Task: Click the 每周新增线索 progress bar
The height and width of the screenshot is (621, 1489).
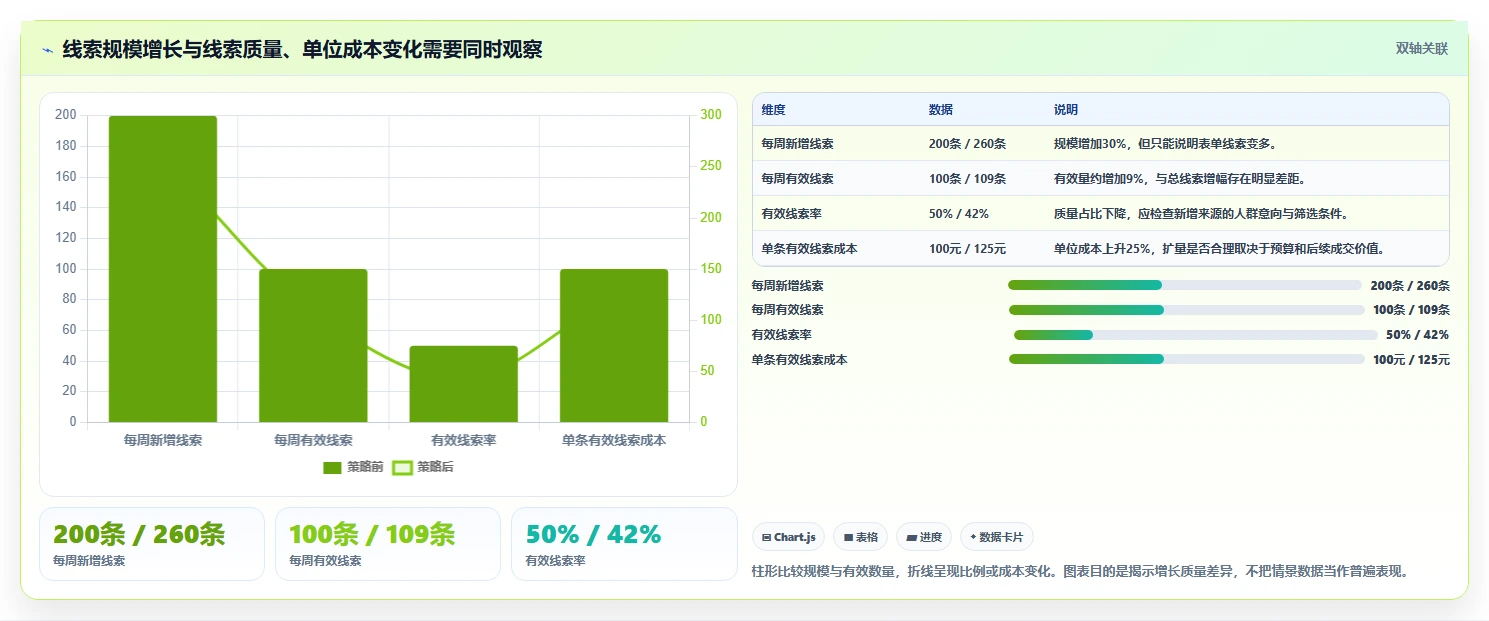Action: 1185,285
